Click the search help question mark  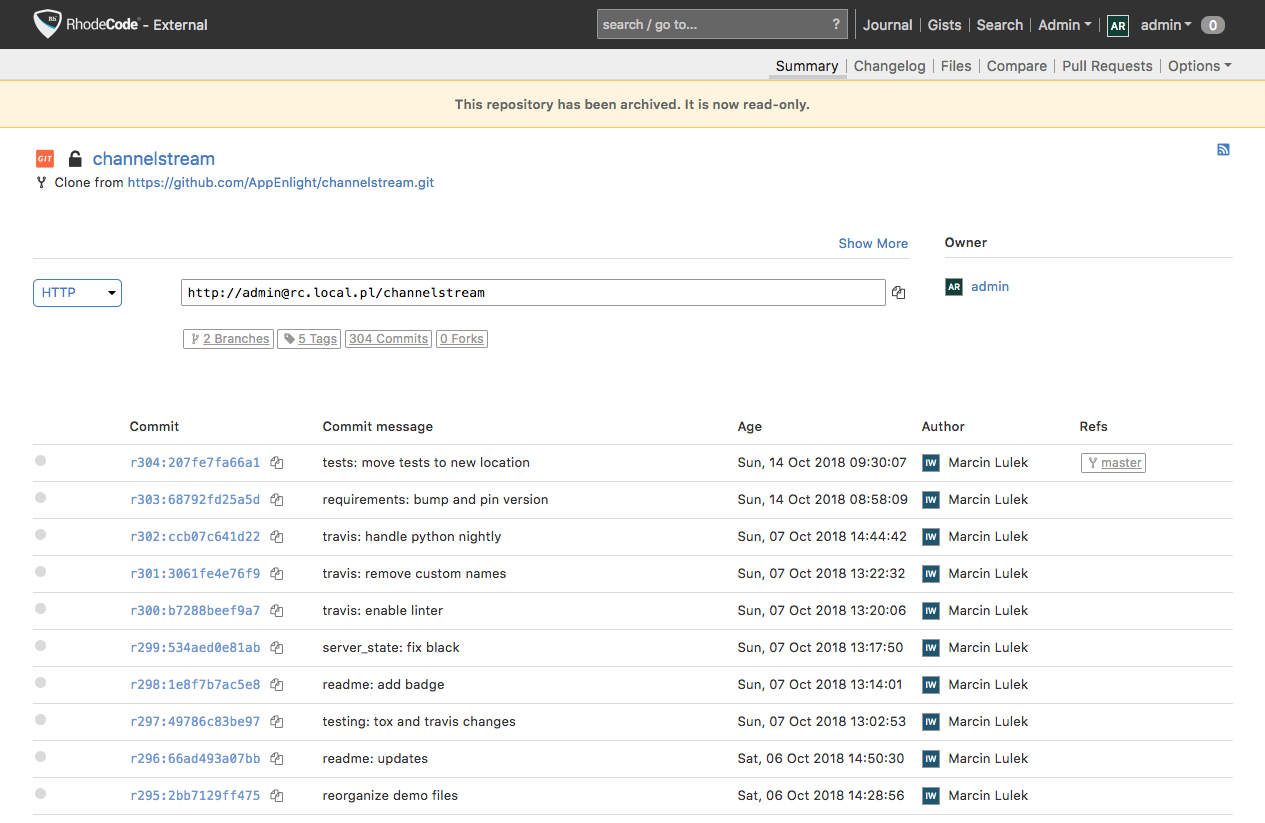(x=836, y=25)
